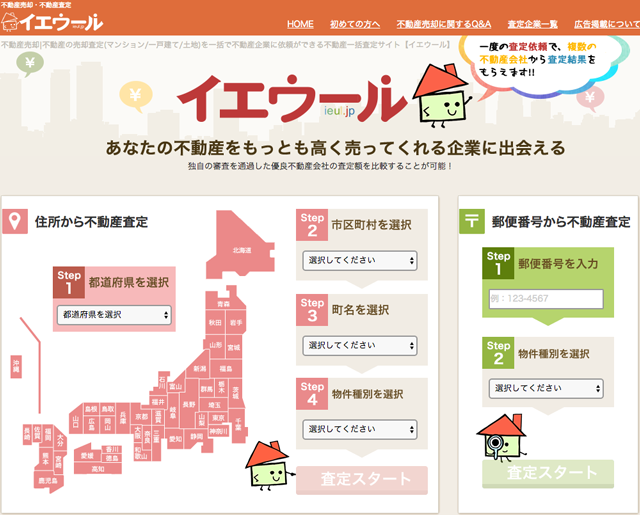Expand the Step 3 町名 dropdown
This screenshot has height=515, width=640.
pos(360,346)
